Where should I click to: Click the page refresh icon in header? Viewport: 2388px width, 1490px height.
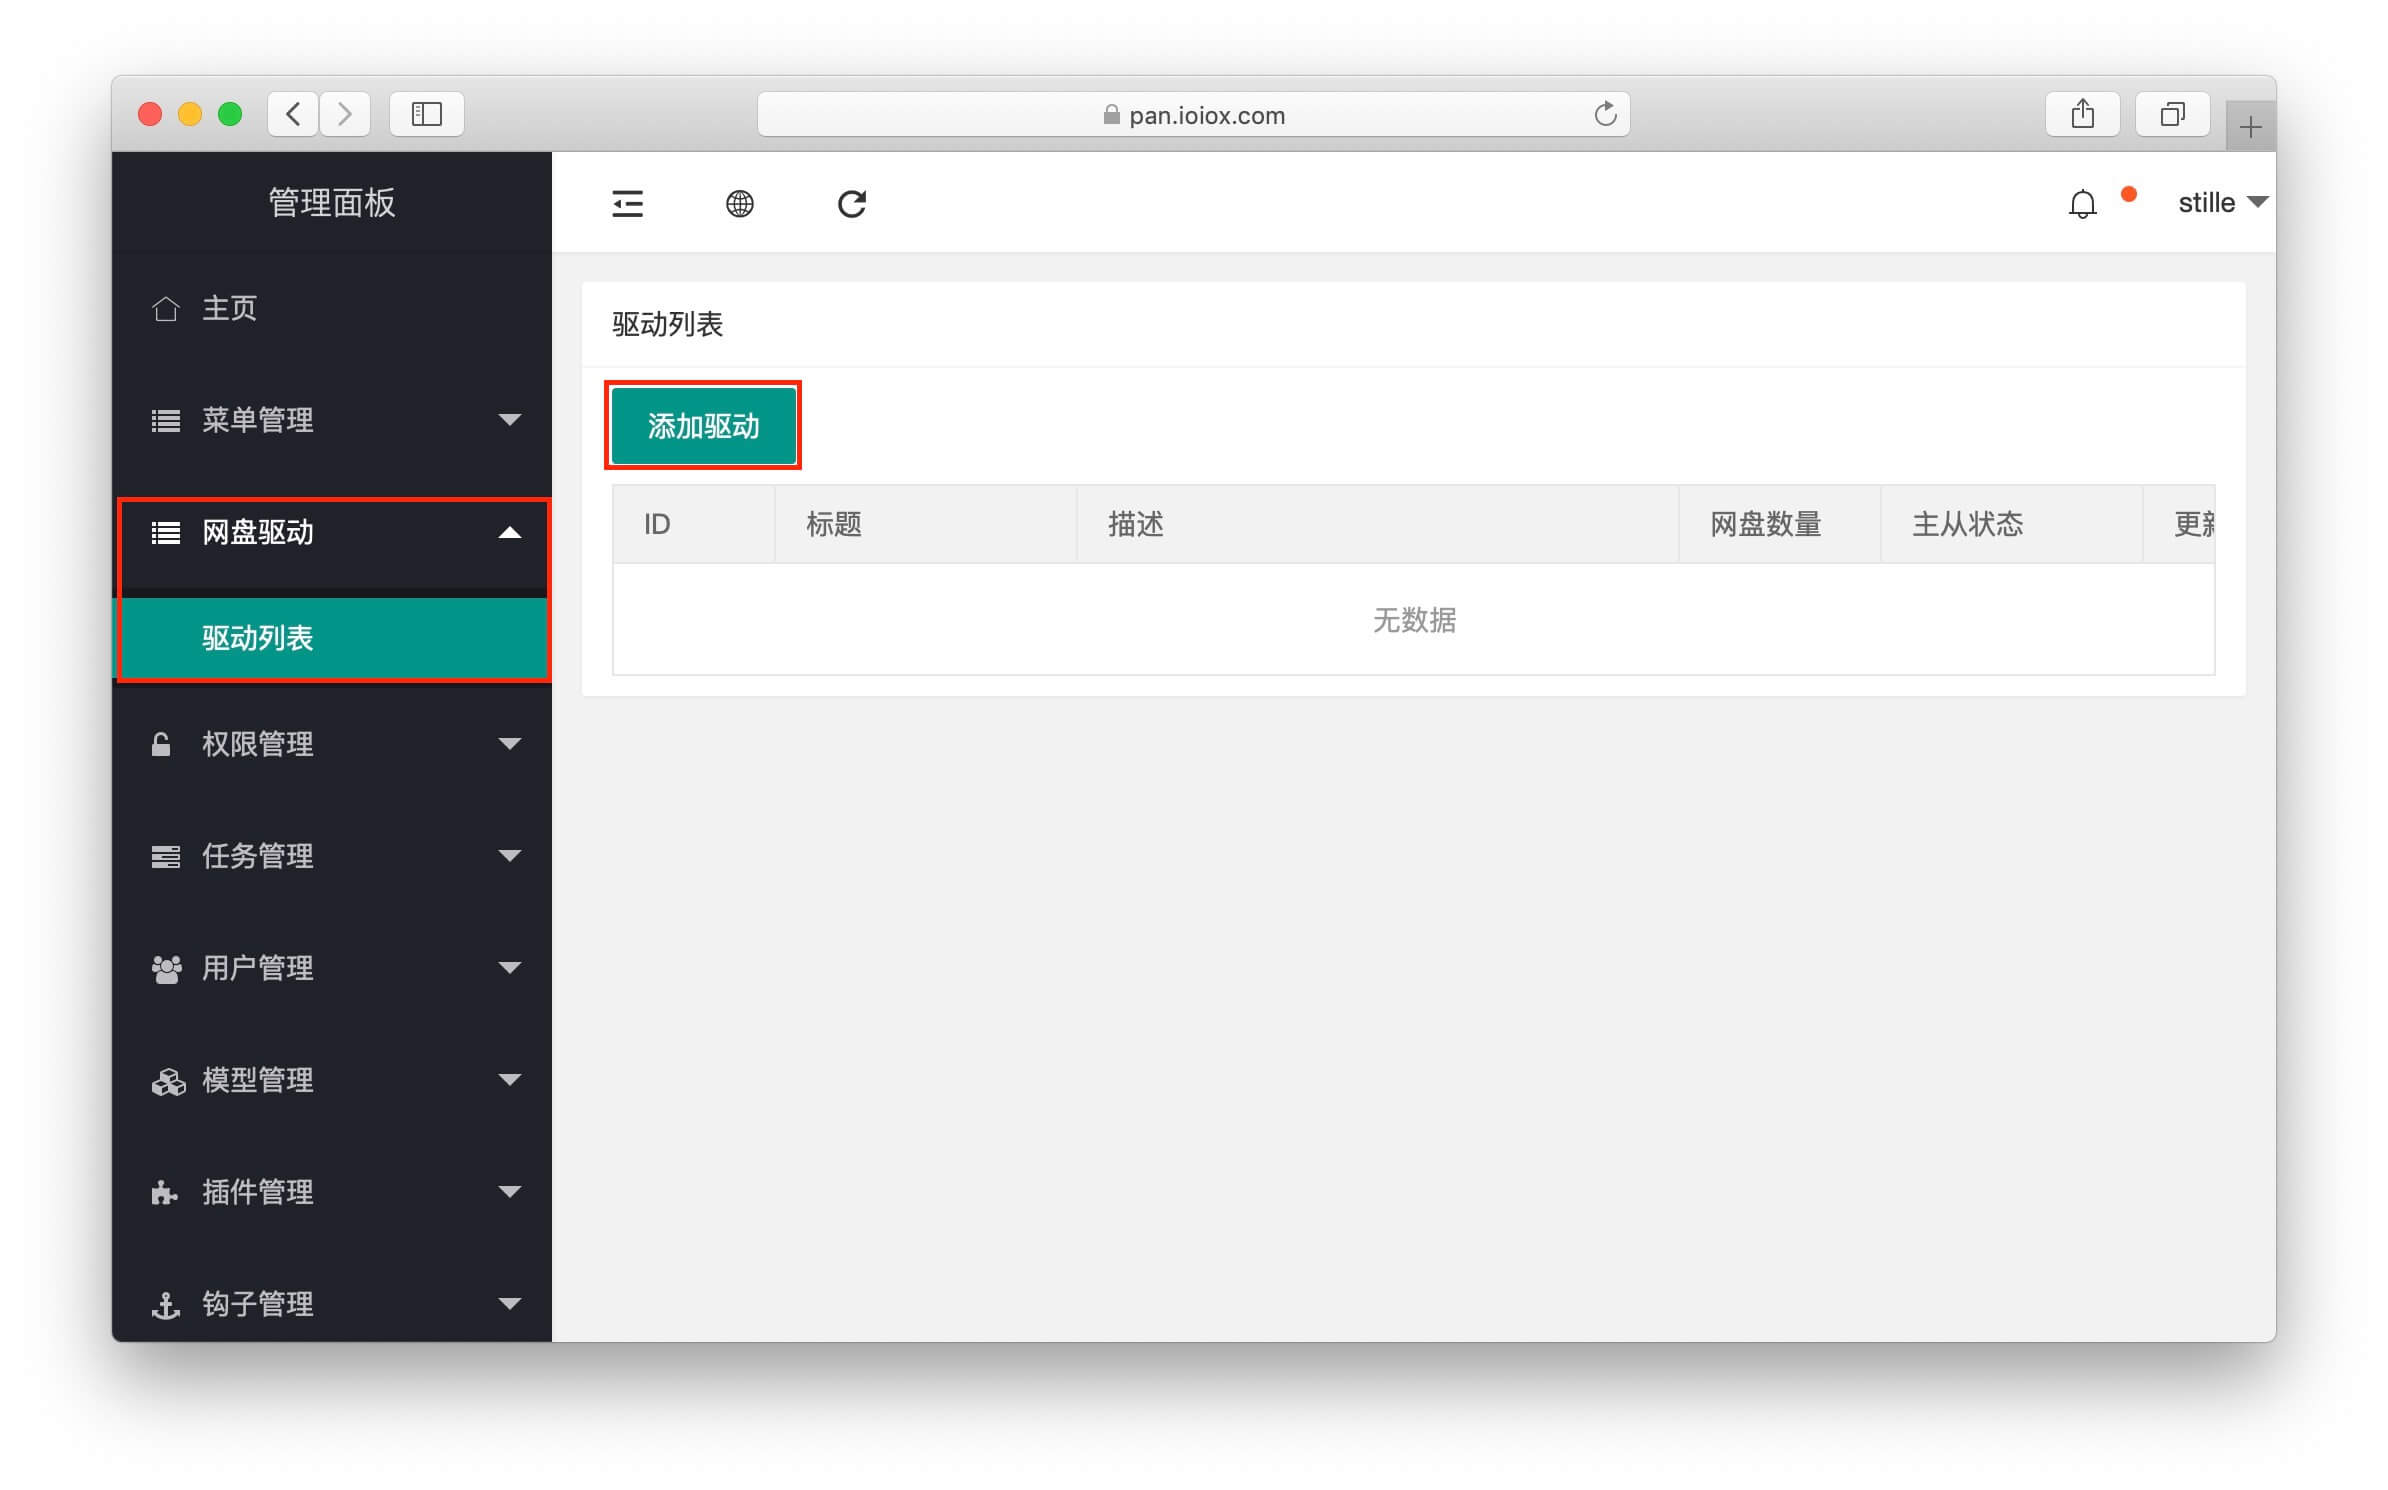pyautogui.click(x=851, y=204)
